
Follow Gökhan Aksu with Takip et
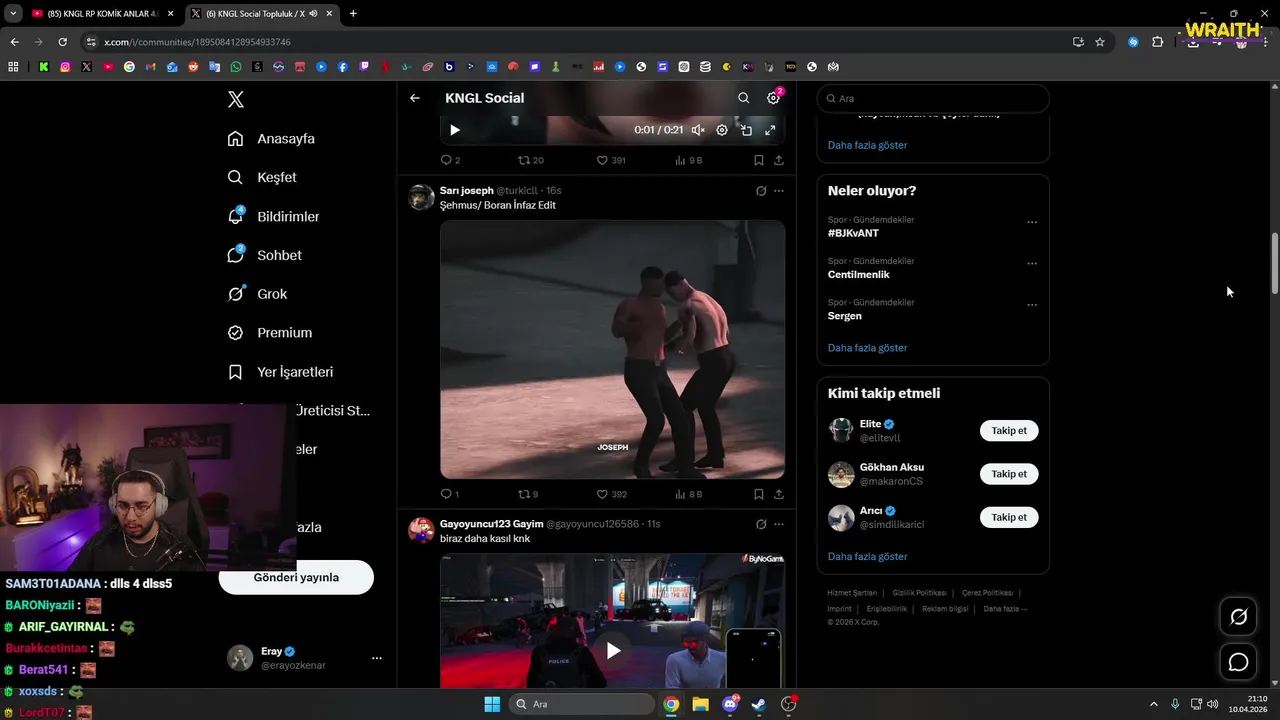point(1009,474)
